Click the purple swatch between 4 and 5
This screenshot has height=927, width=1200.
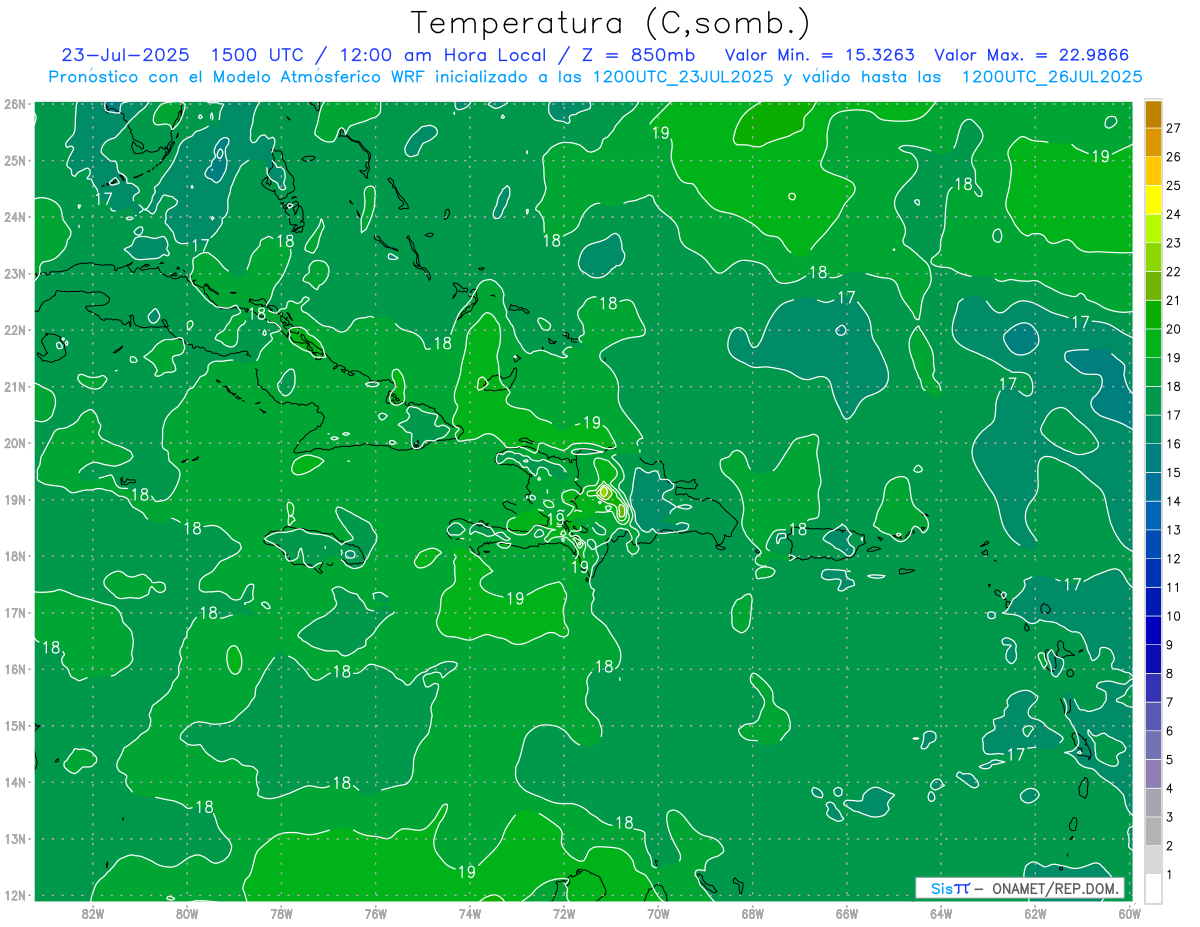coord(1153,773)
